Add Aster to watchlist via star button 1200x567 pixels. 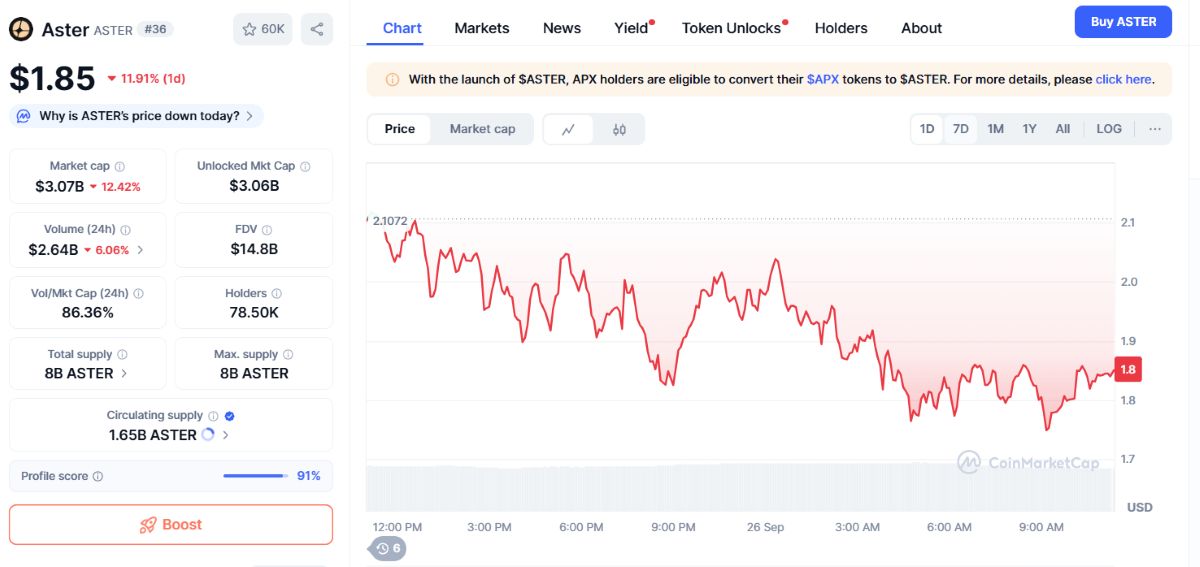(263, 29)
